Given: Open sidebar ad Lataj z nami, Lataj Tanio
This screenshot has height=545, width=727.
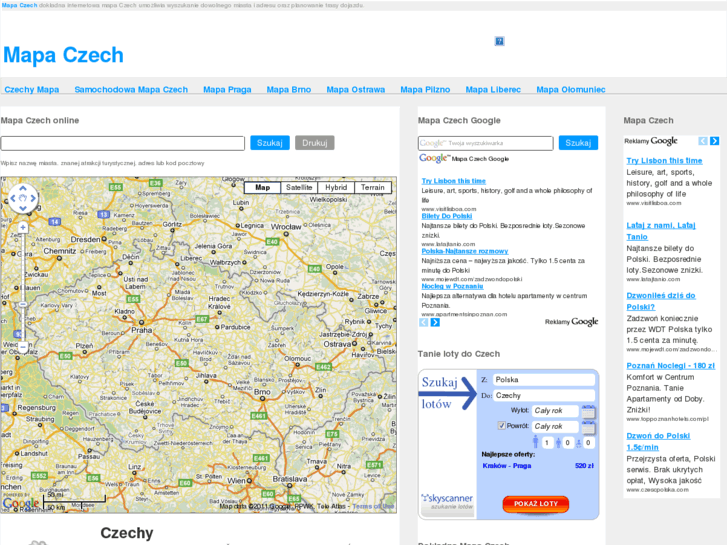Looking at the screenshot, I should pyautogui.click(x=661, y=231).
